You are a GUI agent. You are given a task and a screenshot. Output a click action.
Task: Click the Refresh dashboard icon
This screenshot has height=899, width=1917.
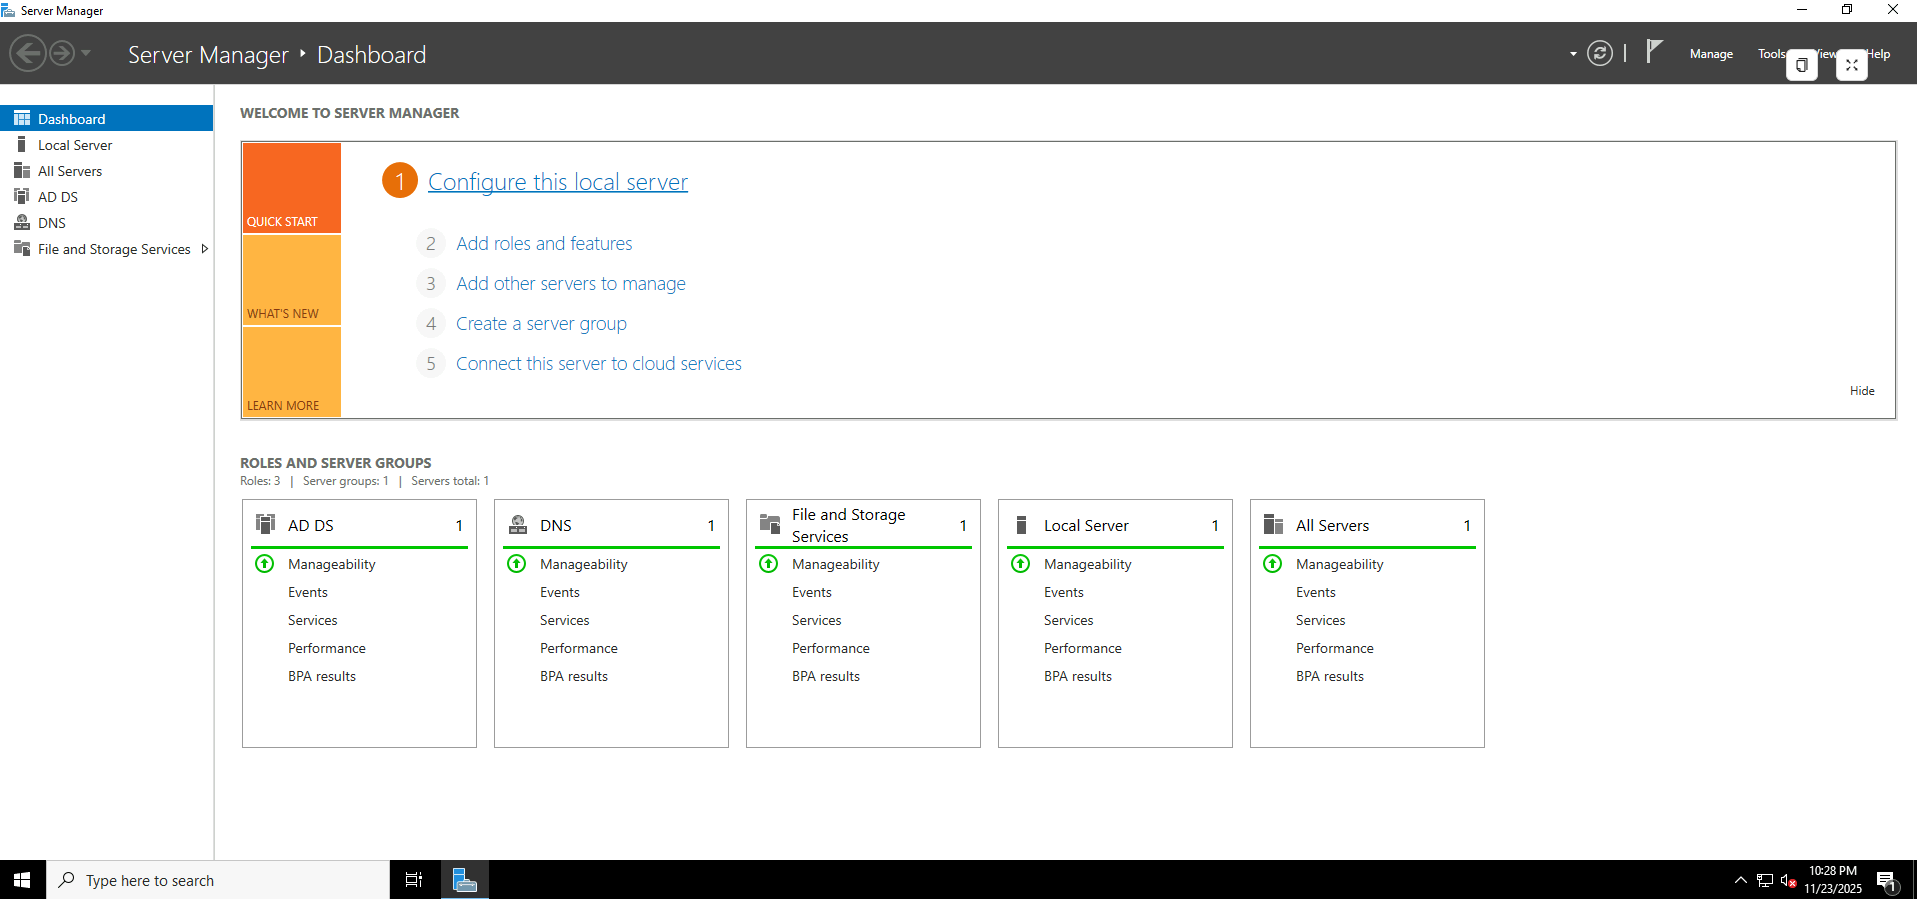click(1599, 54)
